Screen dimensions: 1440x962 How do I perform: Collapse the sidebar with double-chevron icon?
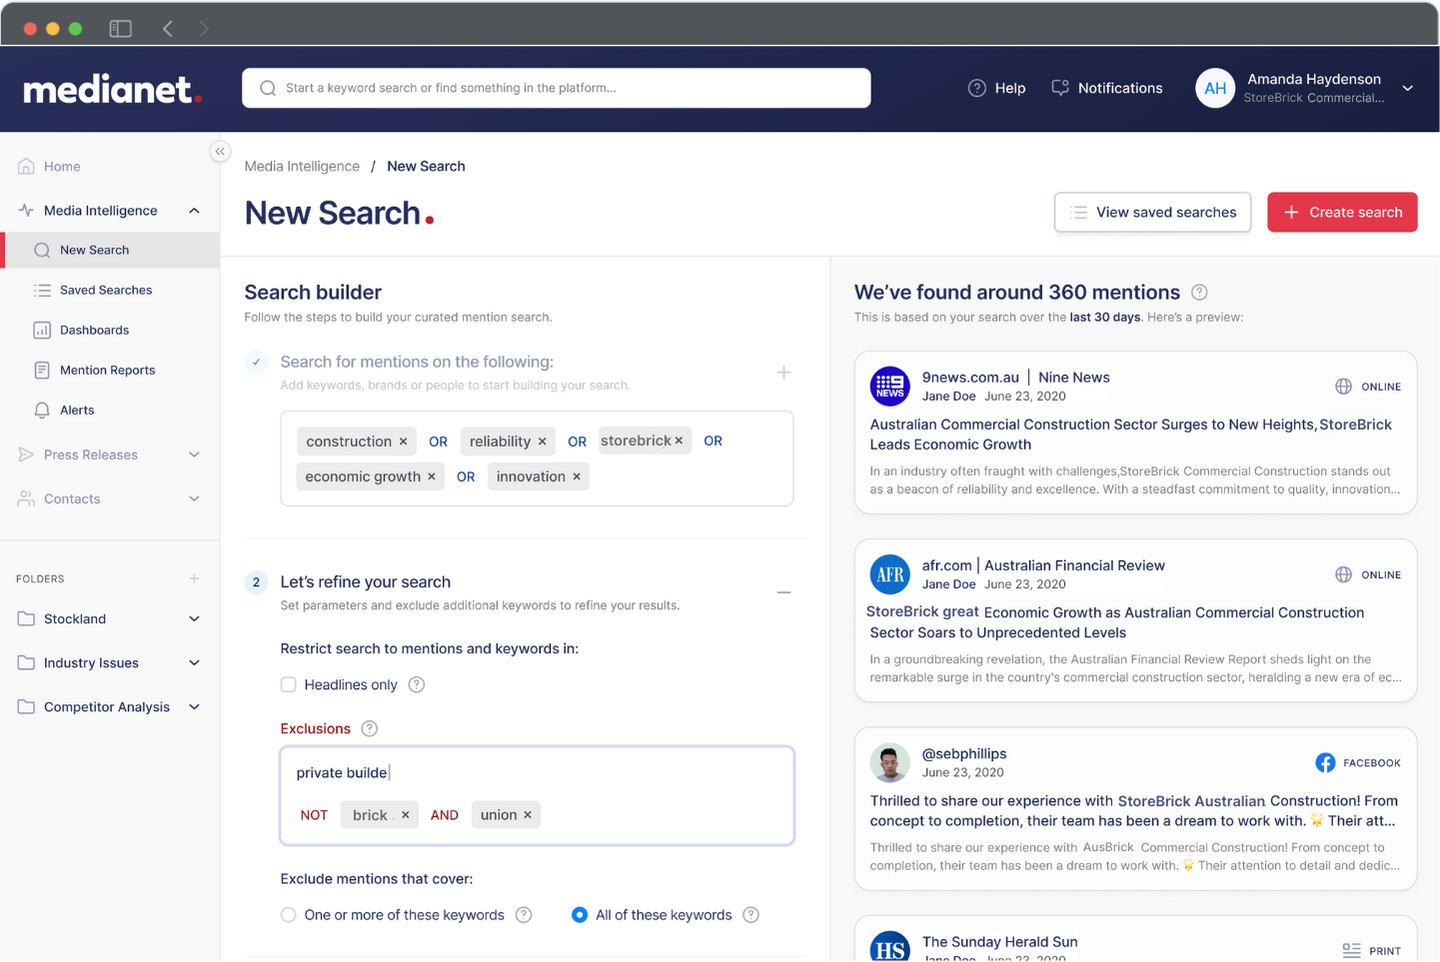point(220,151)
